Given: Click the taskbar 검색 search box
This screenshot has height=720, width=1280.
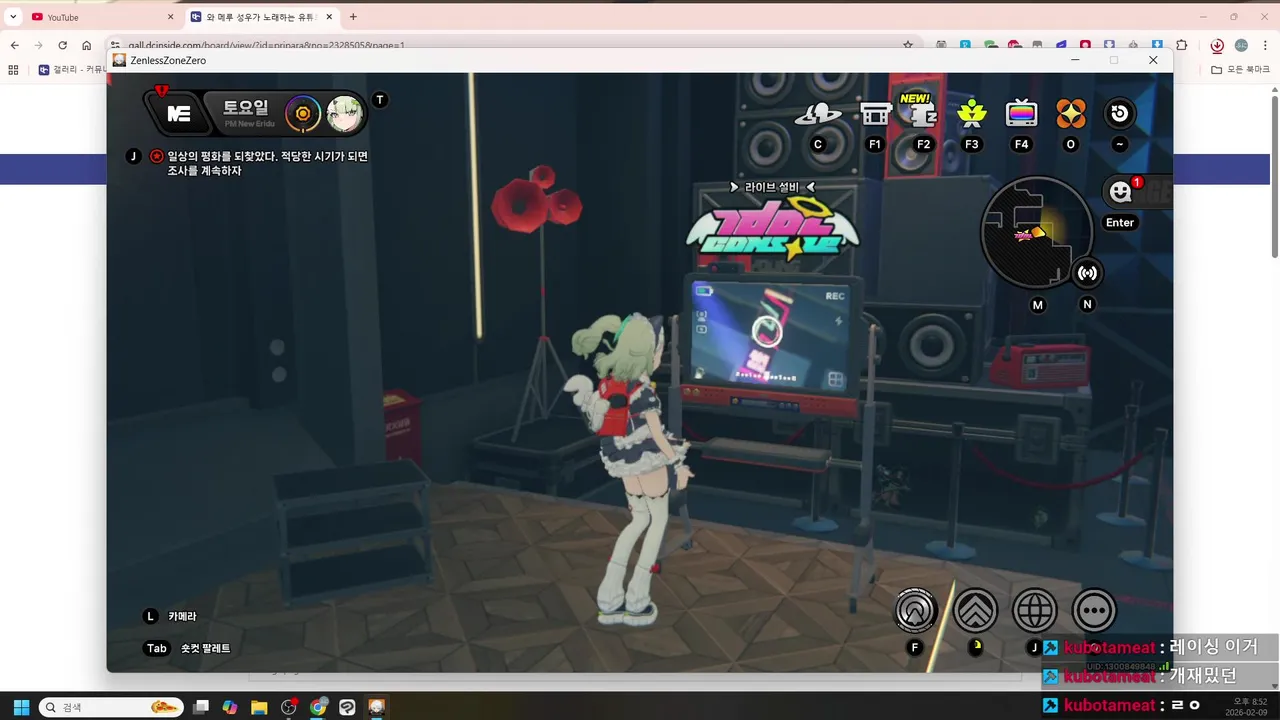Looking at the screenshot, I should 111,707.
